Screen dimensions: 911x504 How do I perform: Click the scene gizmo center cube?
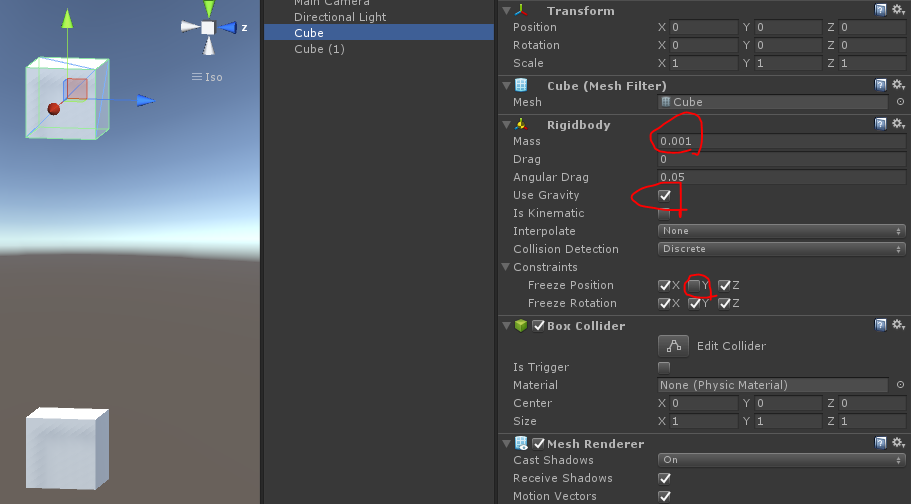click(208, 27)
